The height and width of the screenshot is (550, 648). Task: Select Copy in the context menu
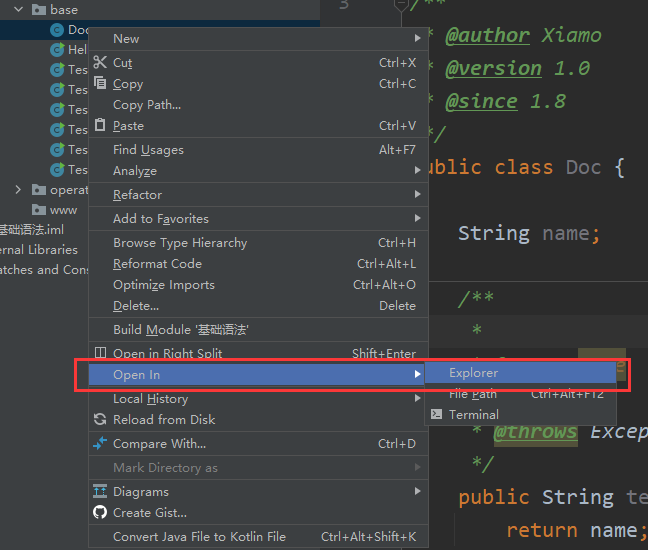click(x=259, y=84)
